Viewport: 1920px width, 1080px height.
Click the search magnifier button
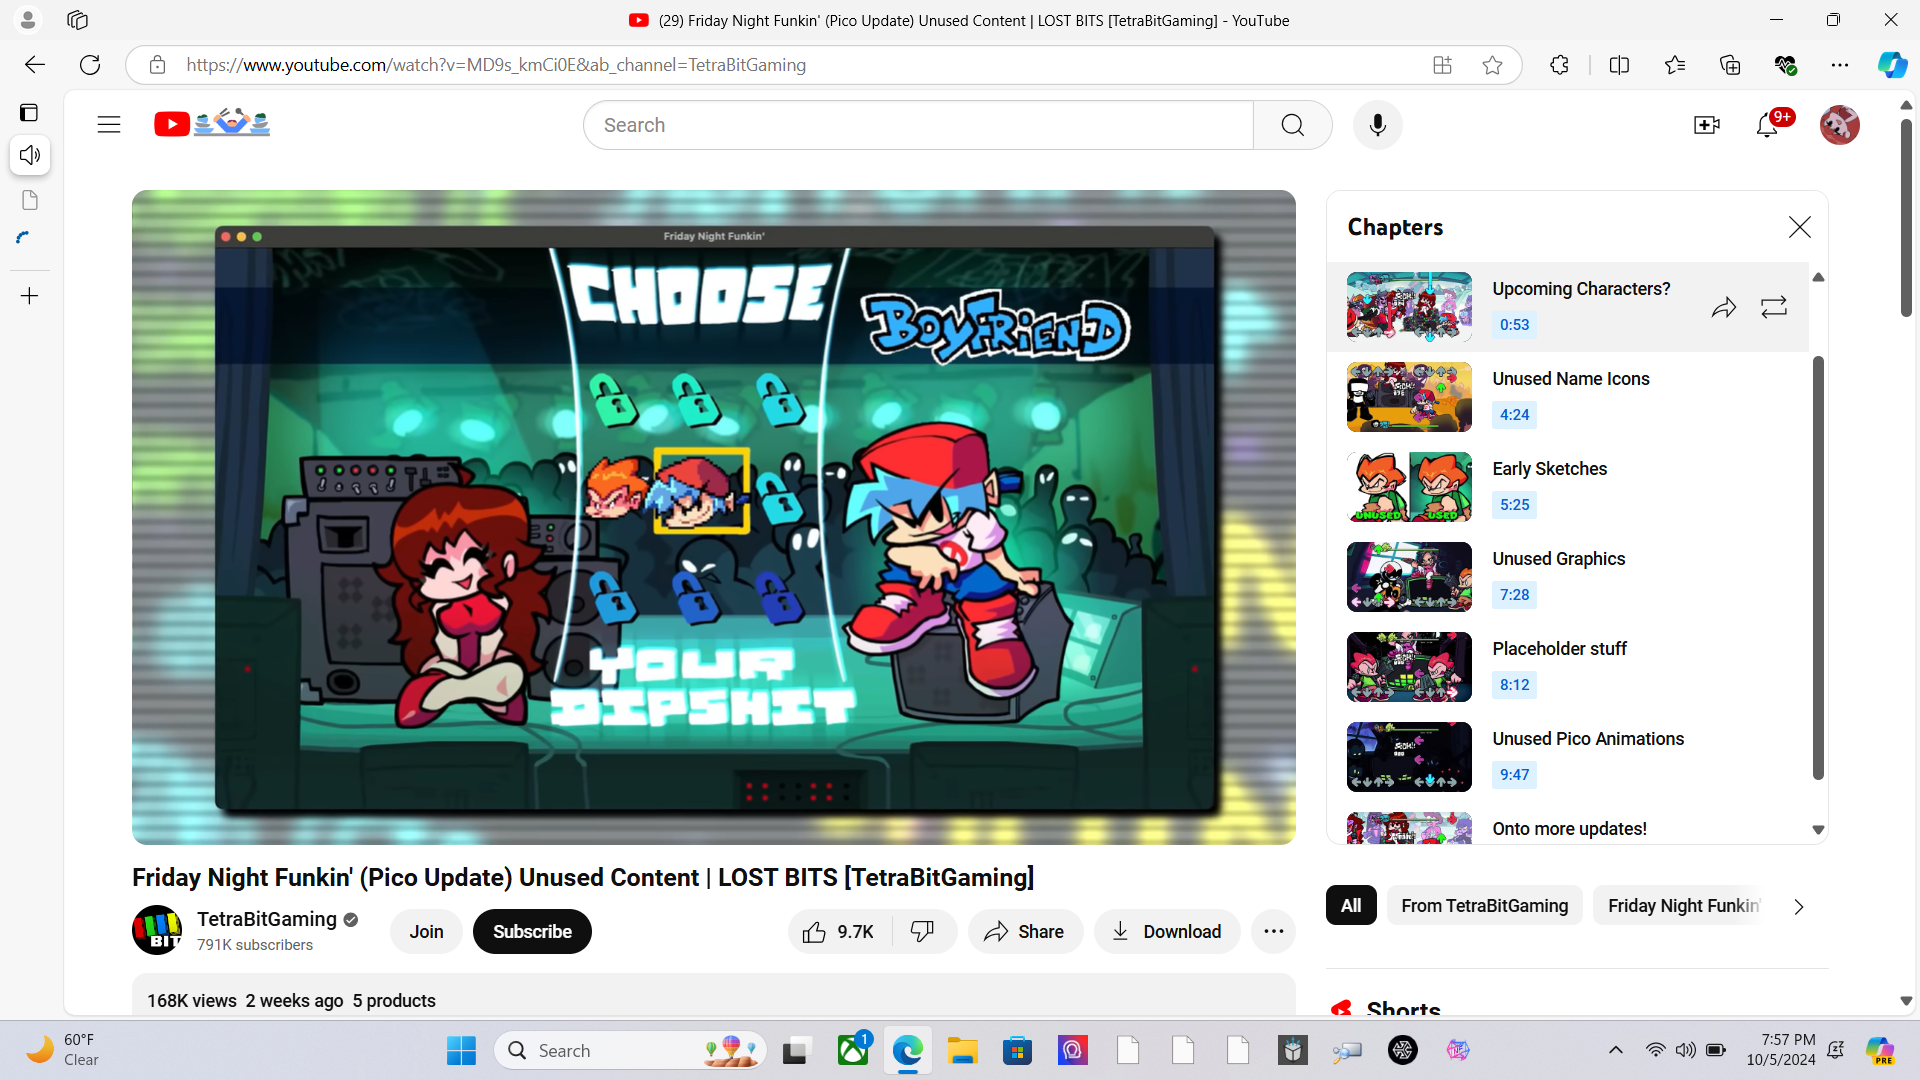1292,125
